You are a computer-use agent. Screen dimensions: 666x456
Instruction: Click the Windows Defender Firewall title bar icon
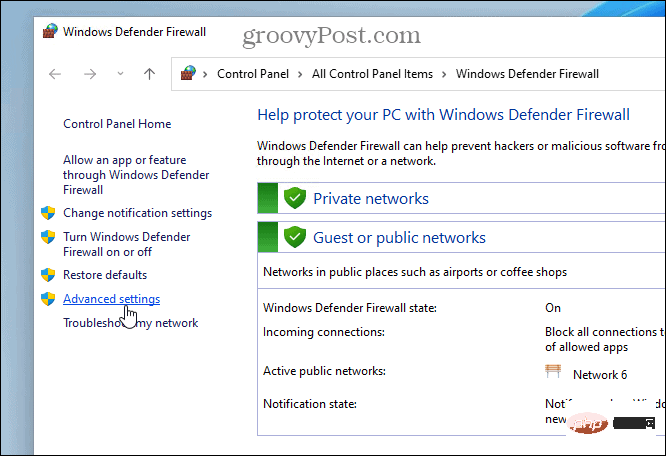50,31
